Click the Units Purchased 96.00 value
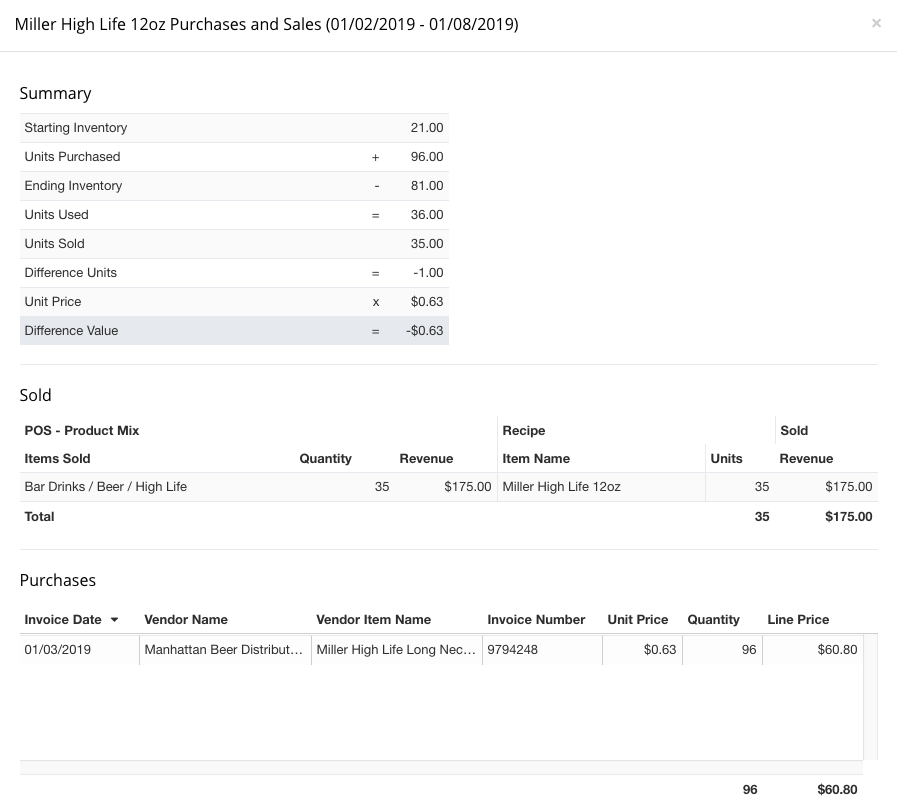 click(427, 157)
